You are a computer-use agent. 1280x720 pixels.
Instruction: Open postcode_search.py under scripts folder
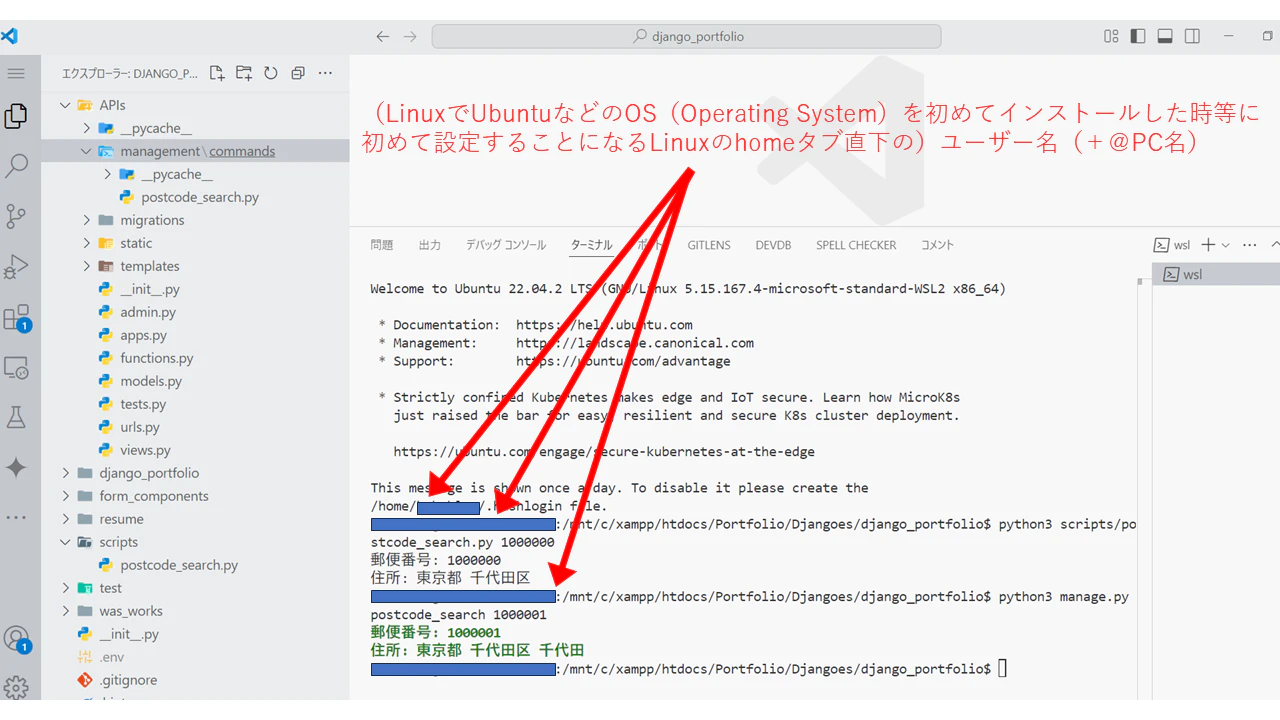click(x=179, y=565)
